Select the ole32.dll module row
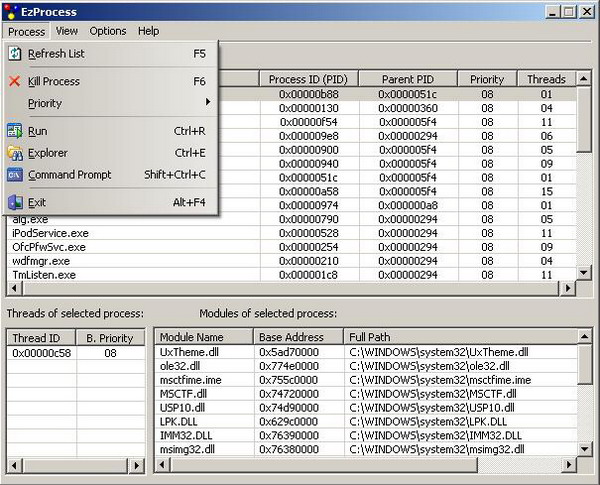Viewport: 600px width, 485px height. pyautogui.click(x=366, y=366)
